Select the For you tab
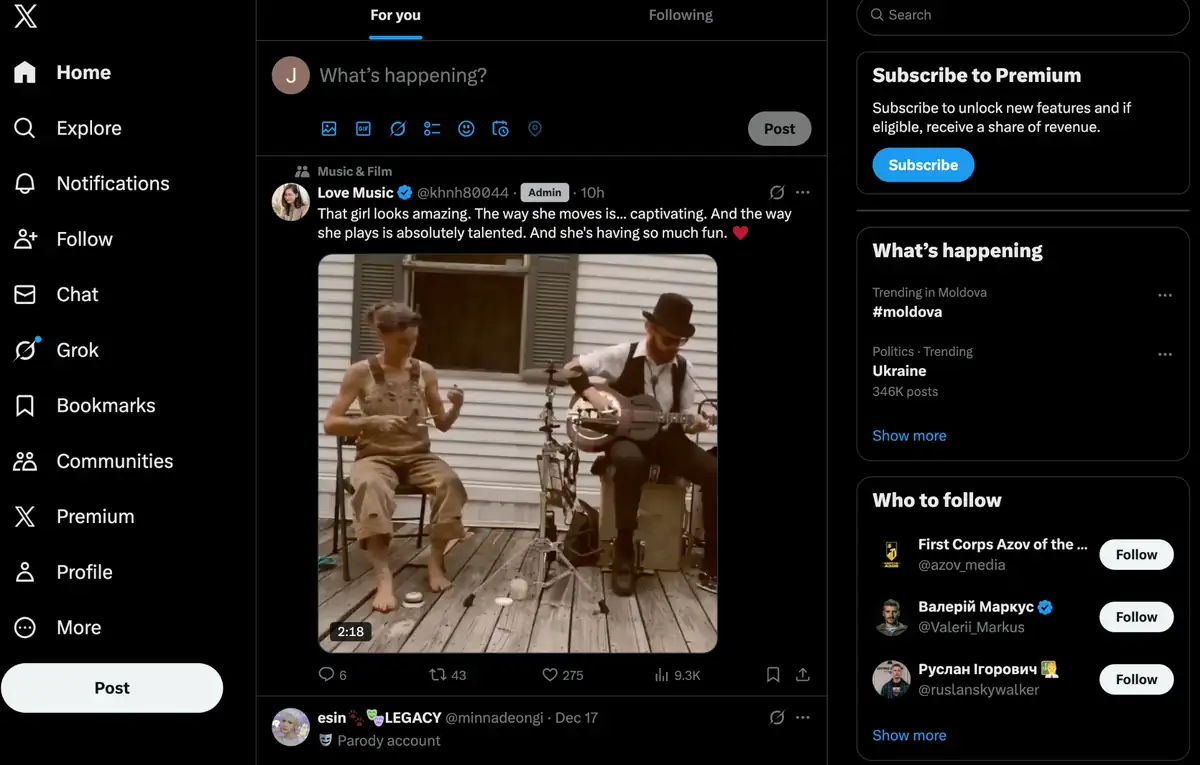The width and height of the screenshot is (1200, 765). pyautogui.click(x=395, y=15)
